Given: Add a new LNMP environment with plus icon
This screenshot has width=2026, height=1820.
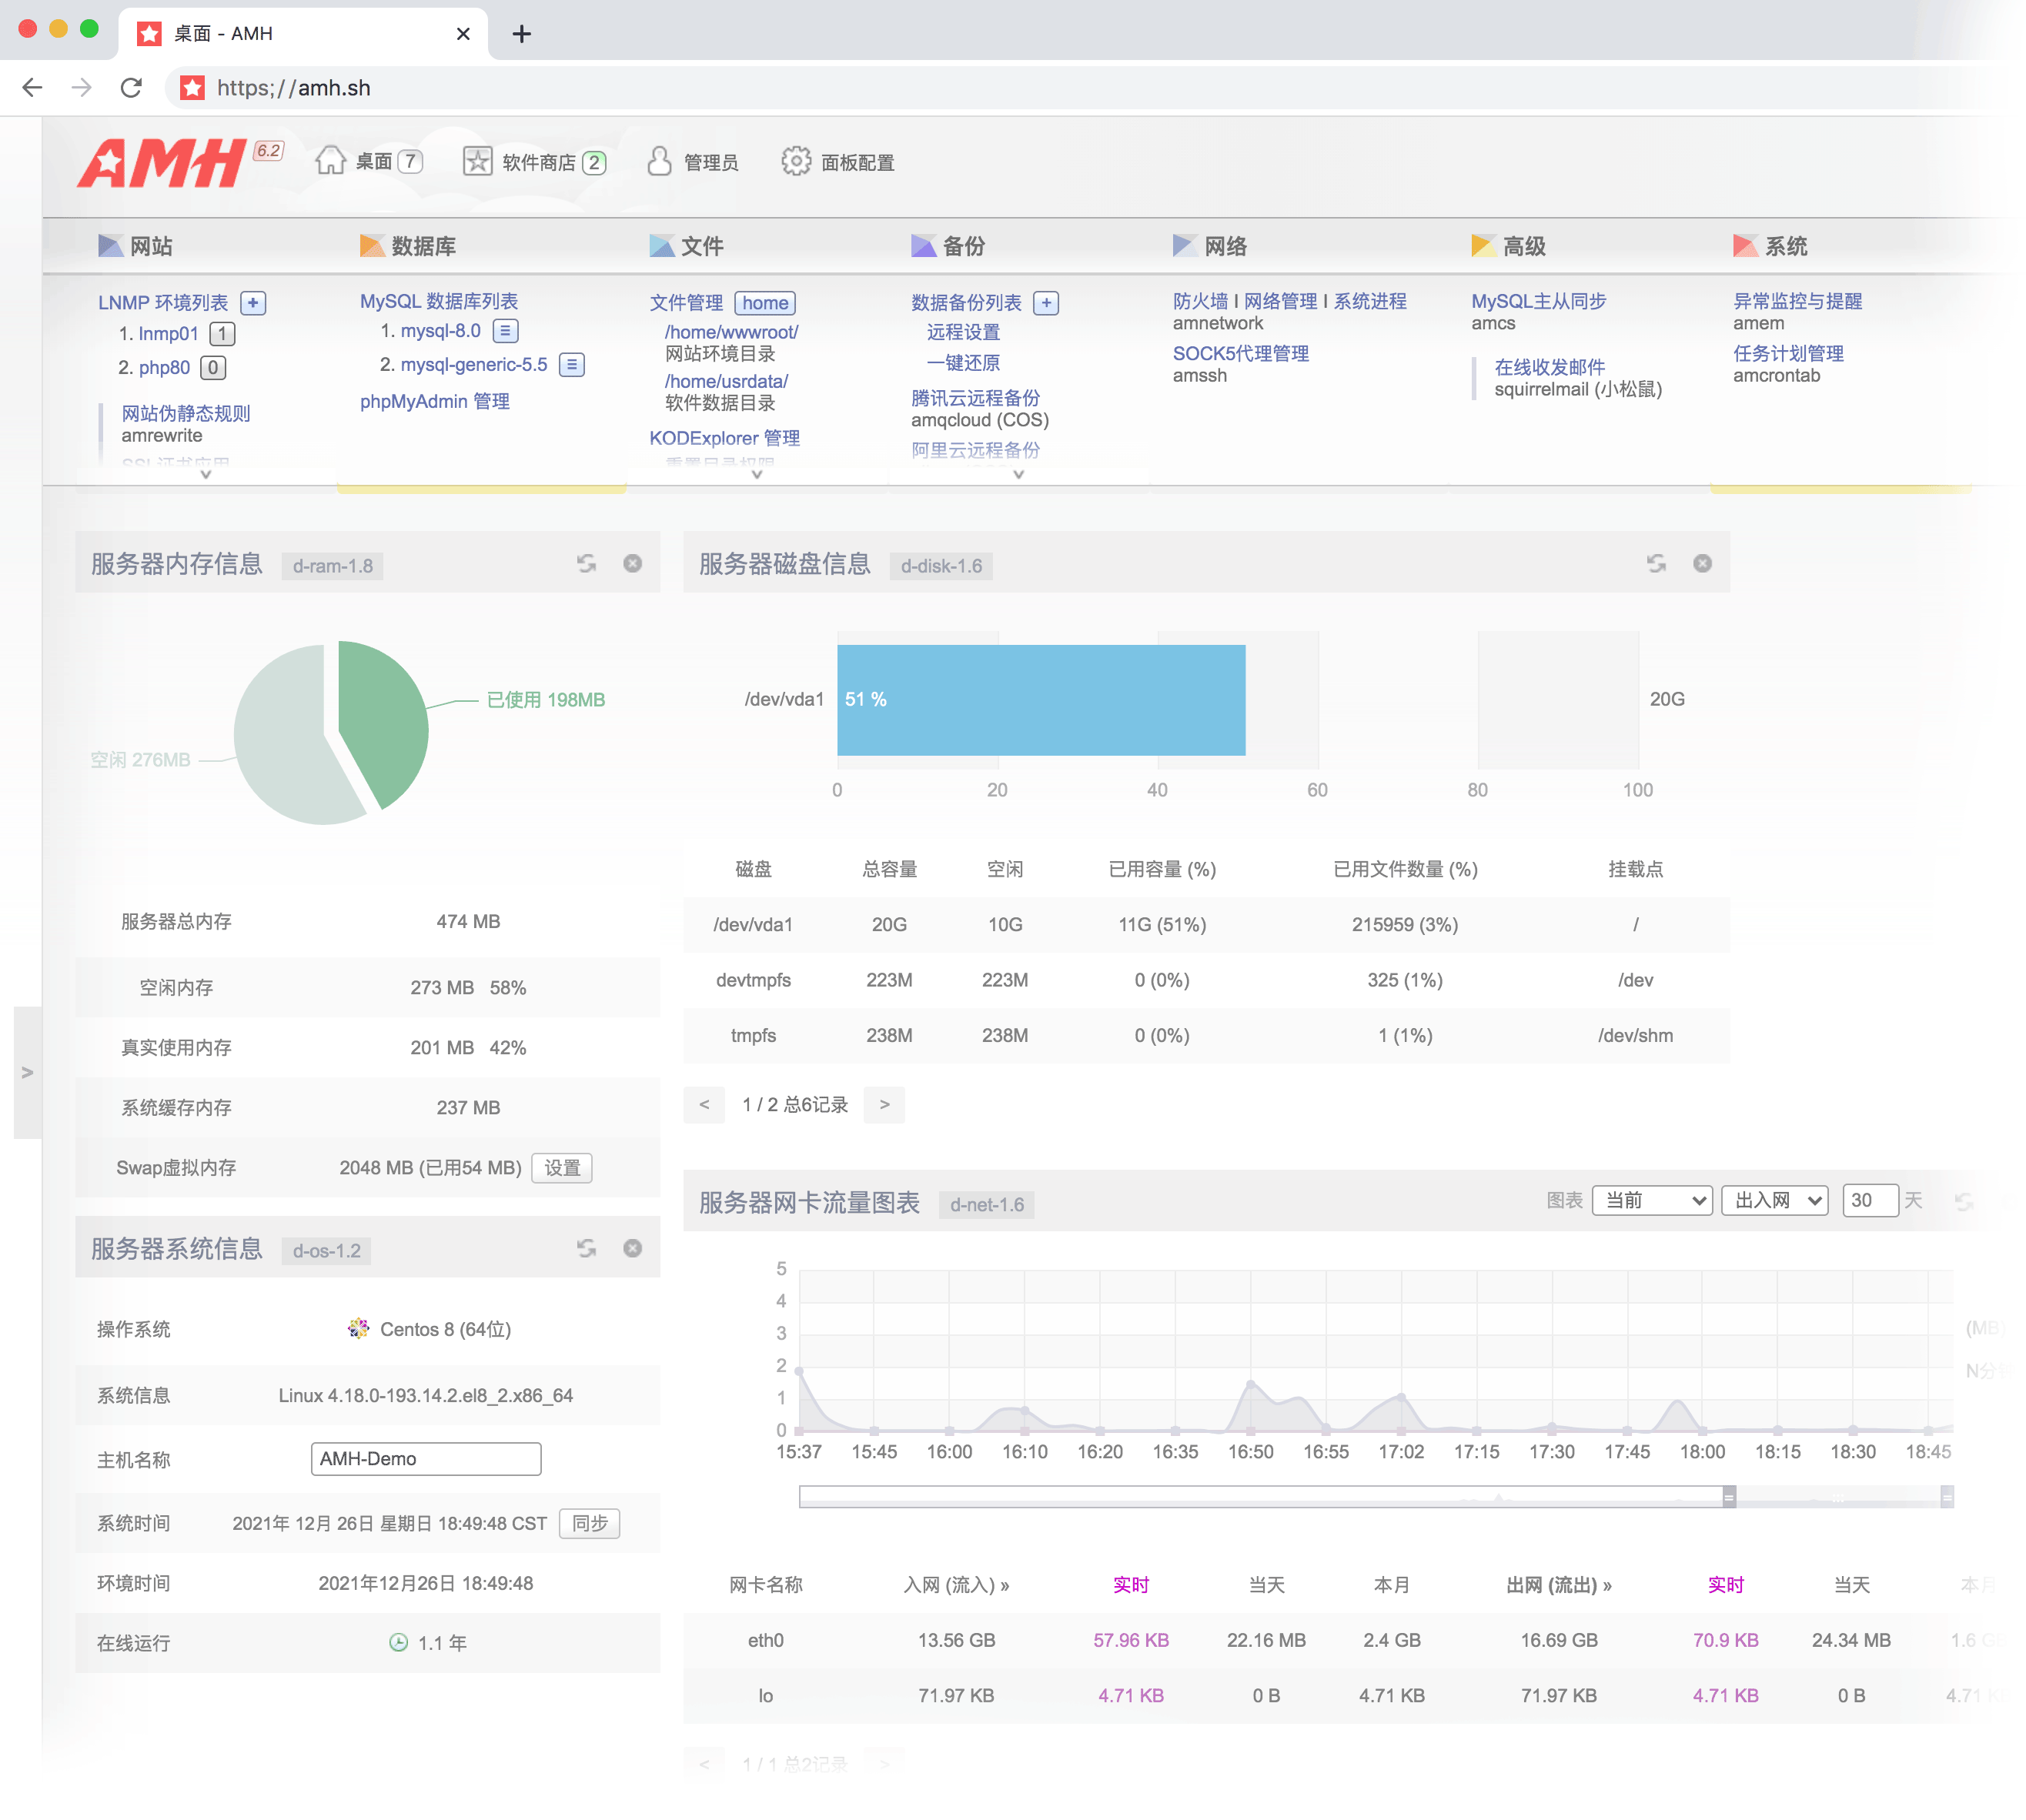Looking at the screenshot, I should pyautogui.click(x=254, y=303).
